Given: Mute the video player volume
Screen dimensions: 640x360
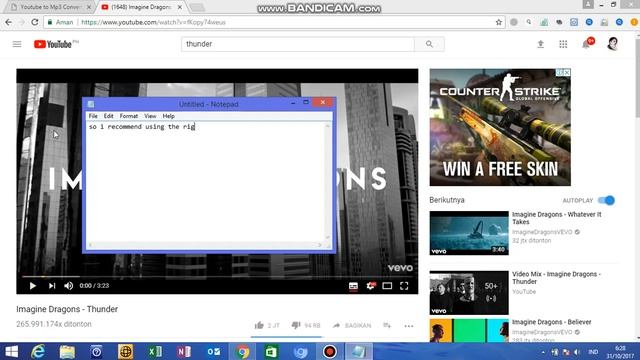Looking at the screenshot, I should (x=69, y=286).
